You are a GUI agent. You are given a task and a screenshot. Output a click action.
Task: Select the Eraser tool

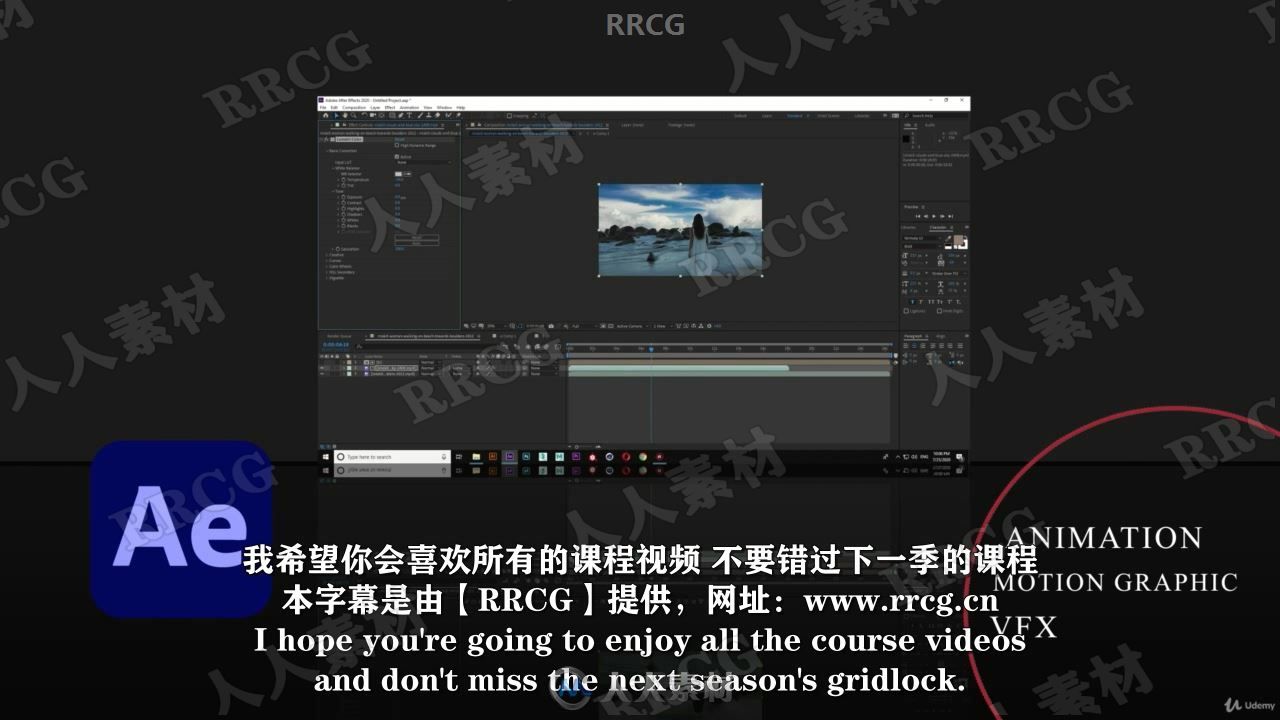coord(437,115)
